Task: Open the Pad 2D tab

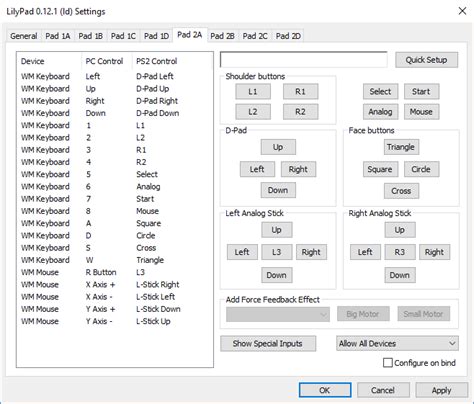Action: 288,36
